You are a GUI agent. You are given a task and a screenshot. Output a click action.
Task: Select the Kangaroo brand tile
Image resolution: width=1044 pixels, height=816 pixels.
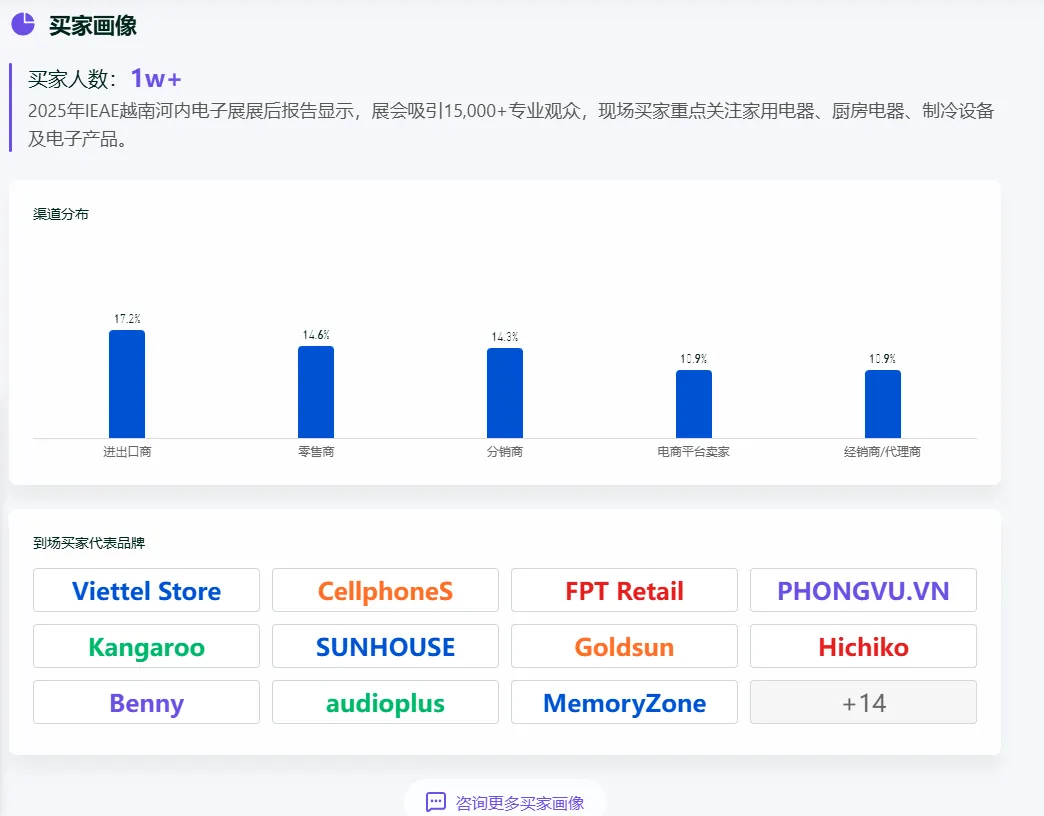pos(146,646)
